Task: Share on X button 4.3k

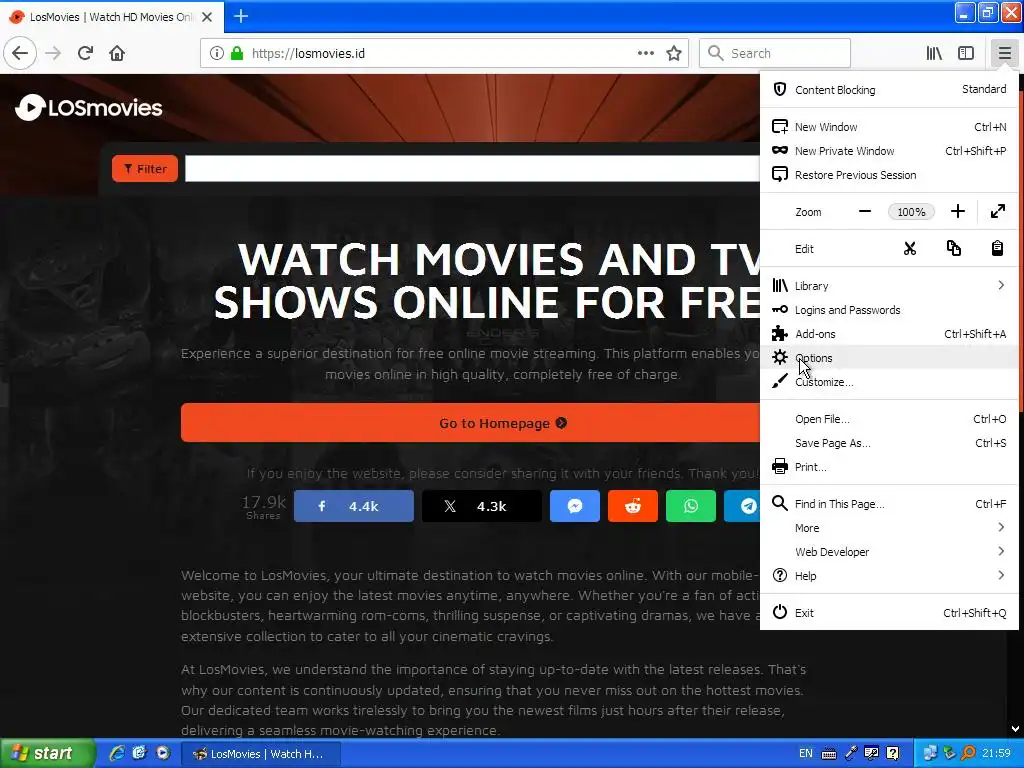Action: tap(481, 506)
